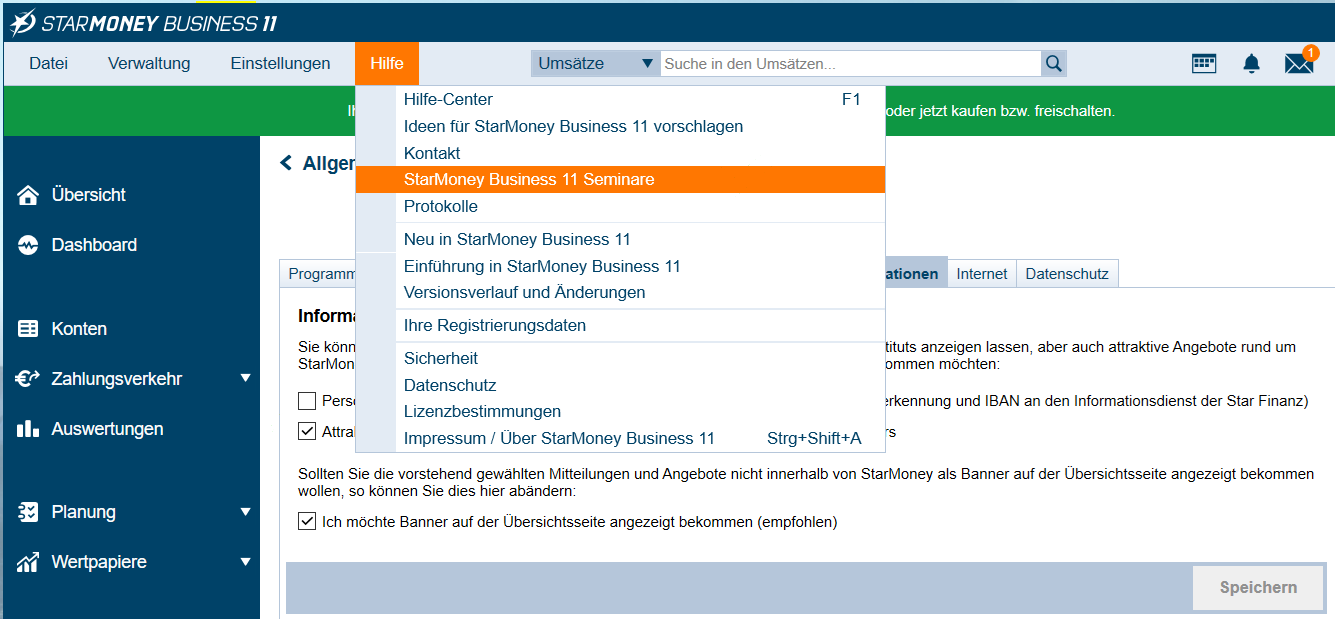Open Lizenzbestimmungen from the Hilfe menu

tap(482, 411)
